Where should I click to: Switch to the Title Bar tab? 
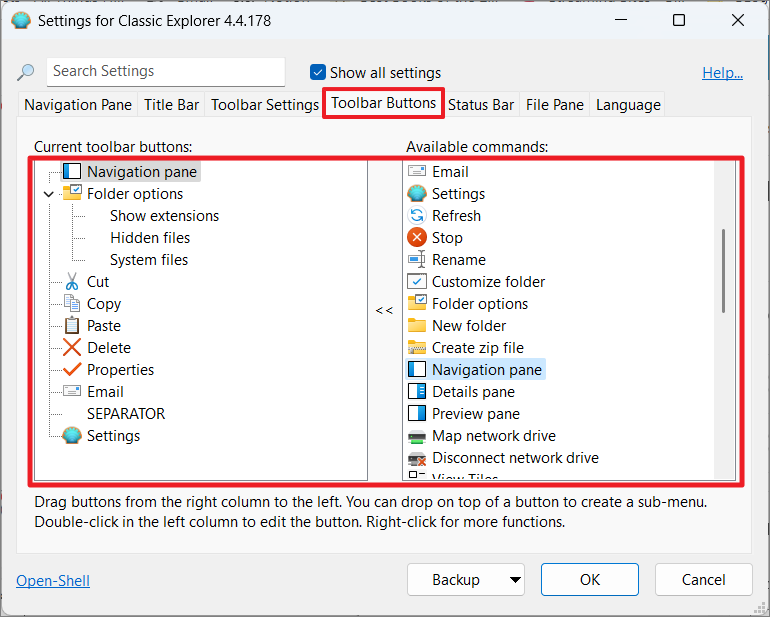[171, 105]
